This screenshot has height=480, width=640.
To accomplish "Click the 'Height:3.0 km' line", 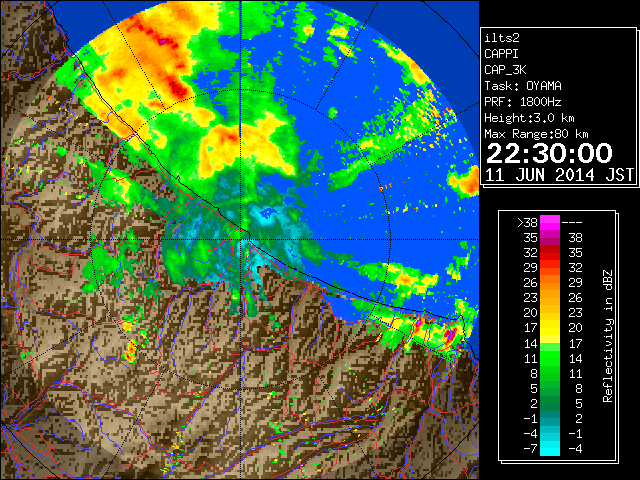I will click(x=529, y=118).
